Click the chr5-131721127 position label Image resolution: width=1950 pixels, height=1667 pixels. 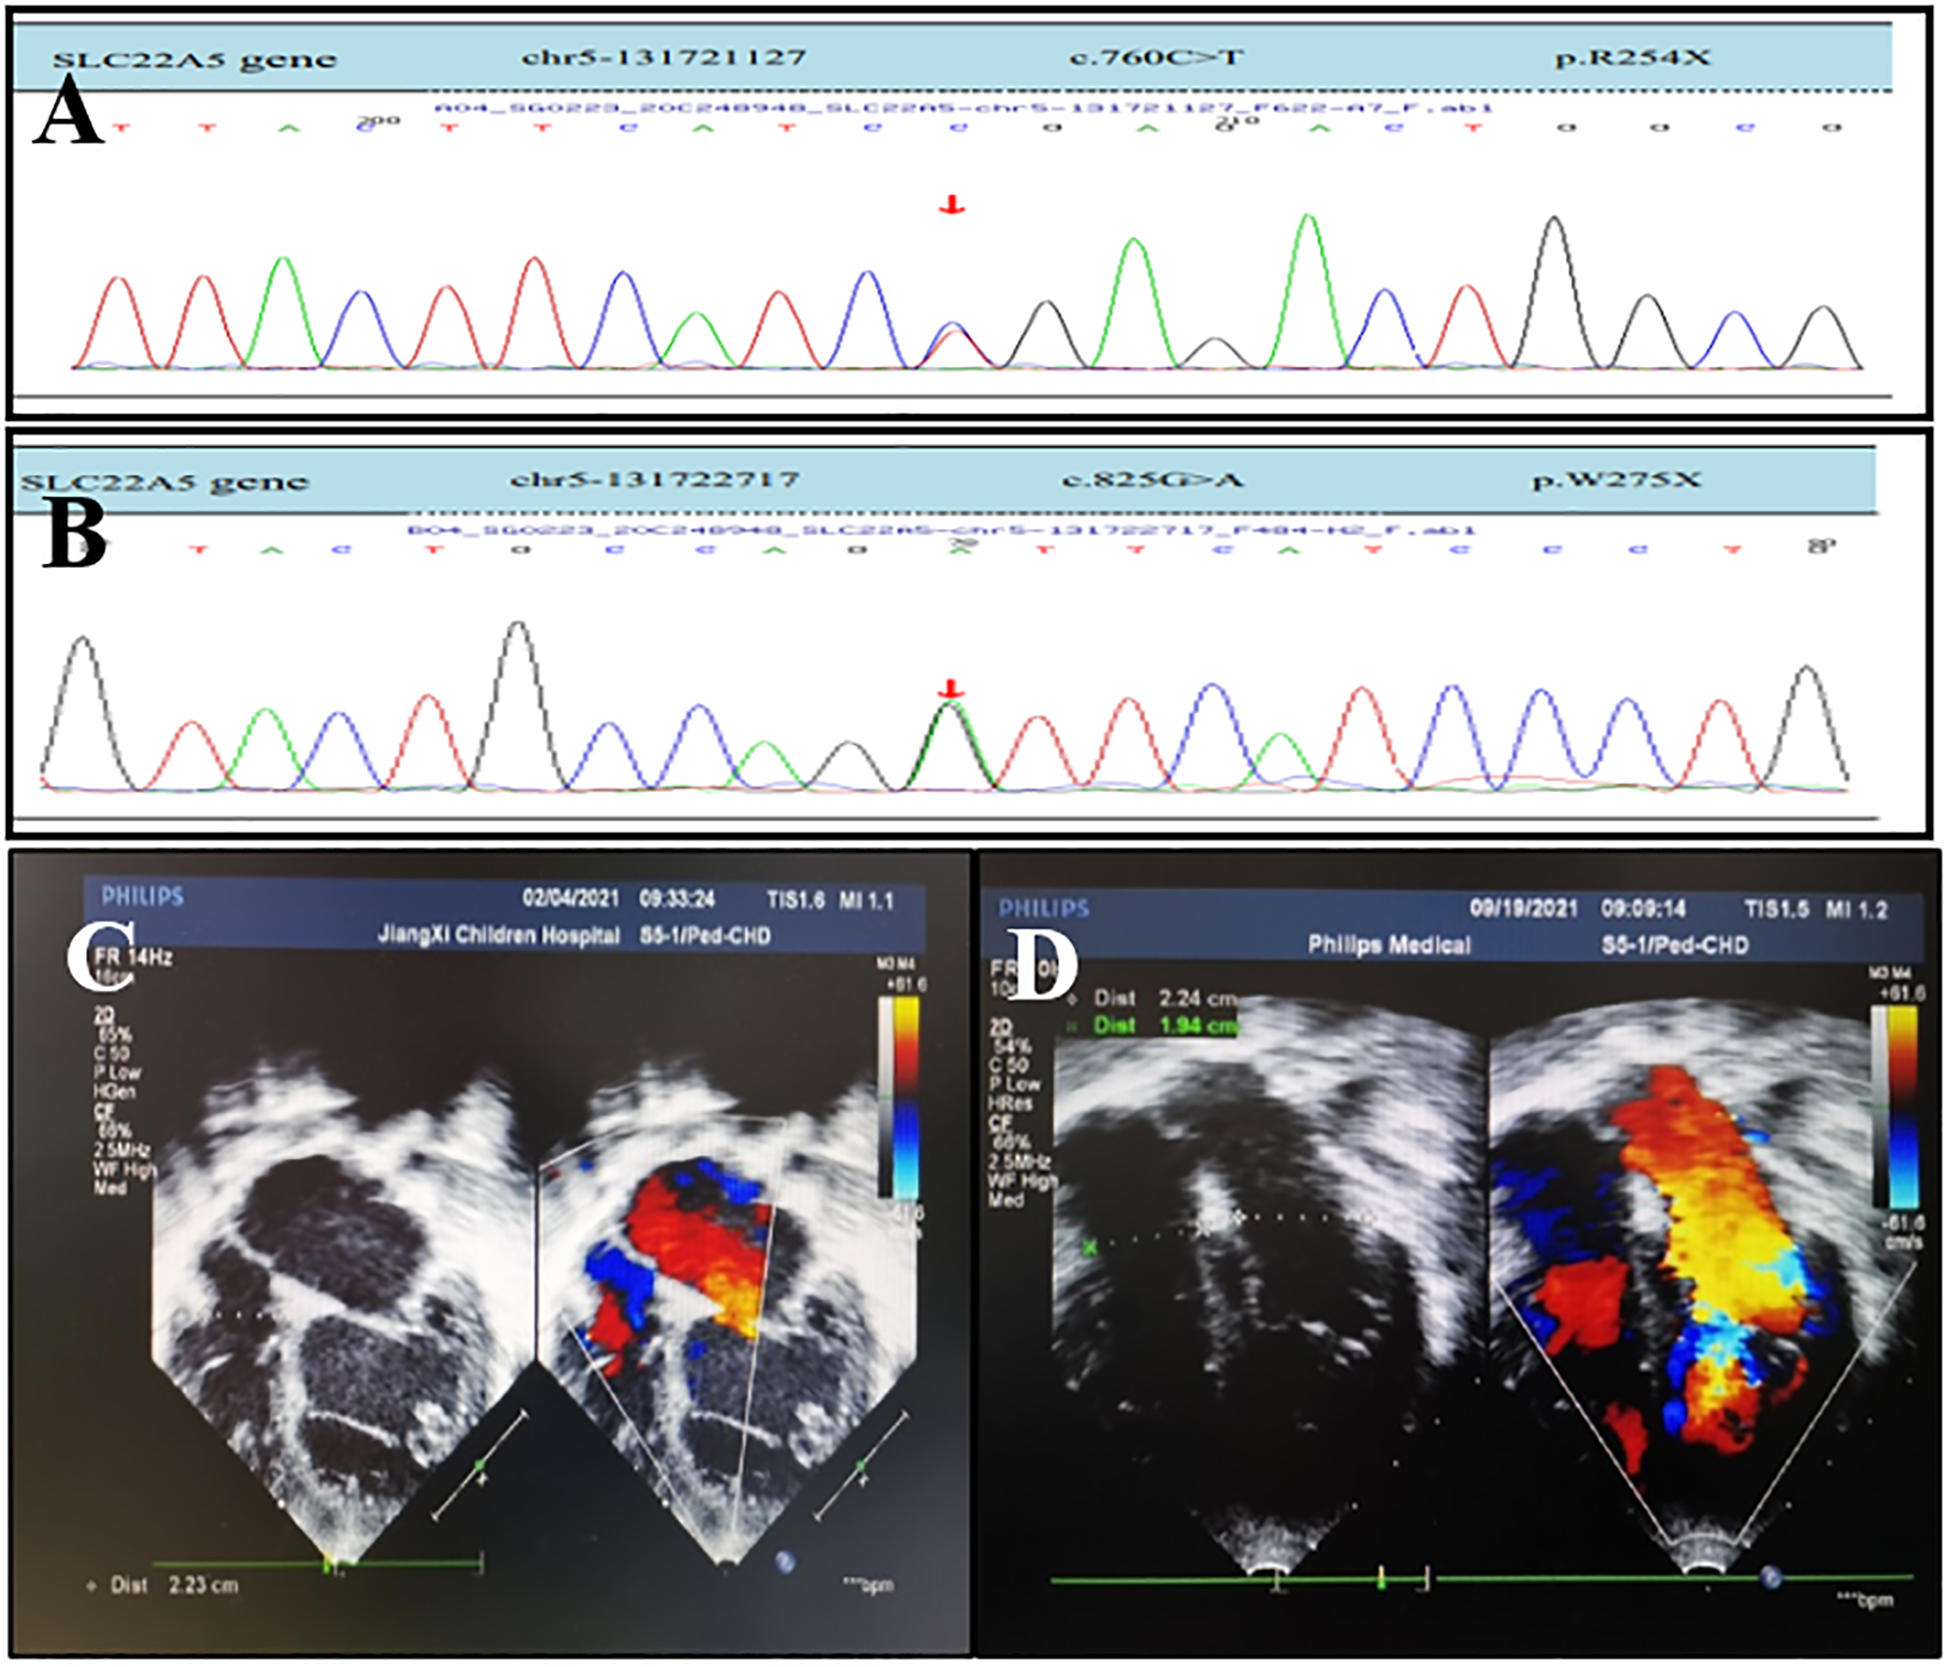pyautogui.click(x=663, y=58)
